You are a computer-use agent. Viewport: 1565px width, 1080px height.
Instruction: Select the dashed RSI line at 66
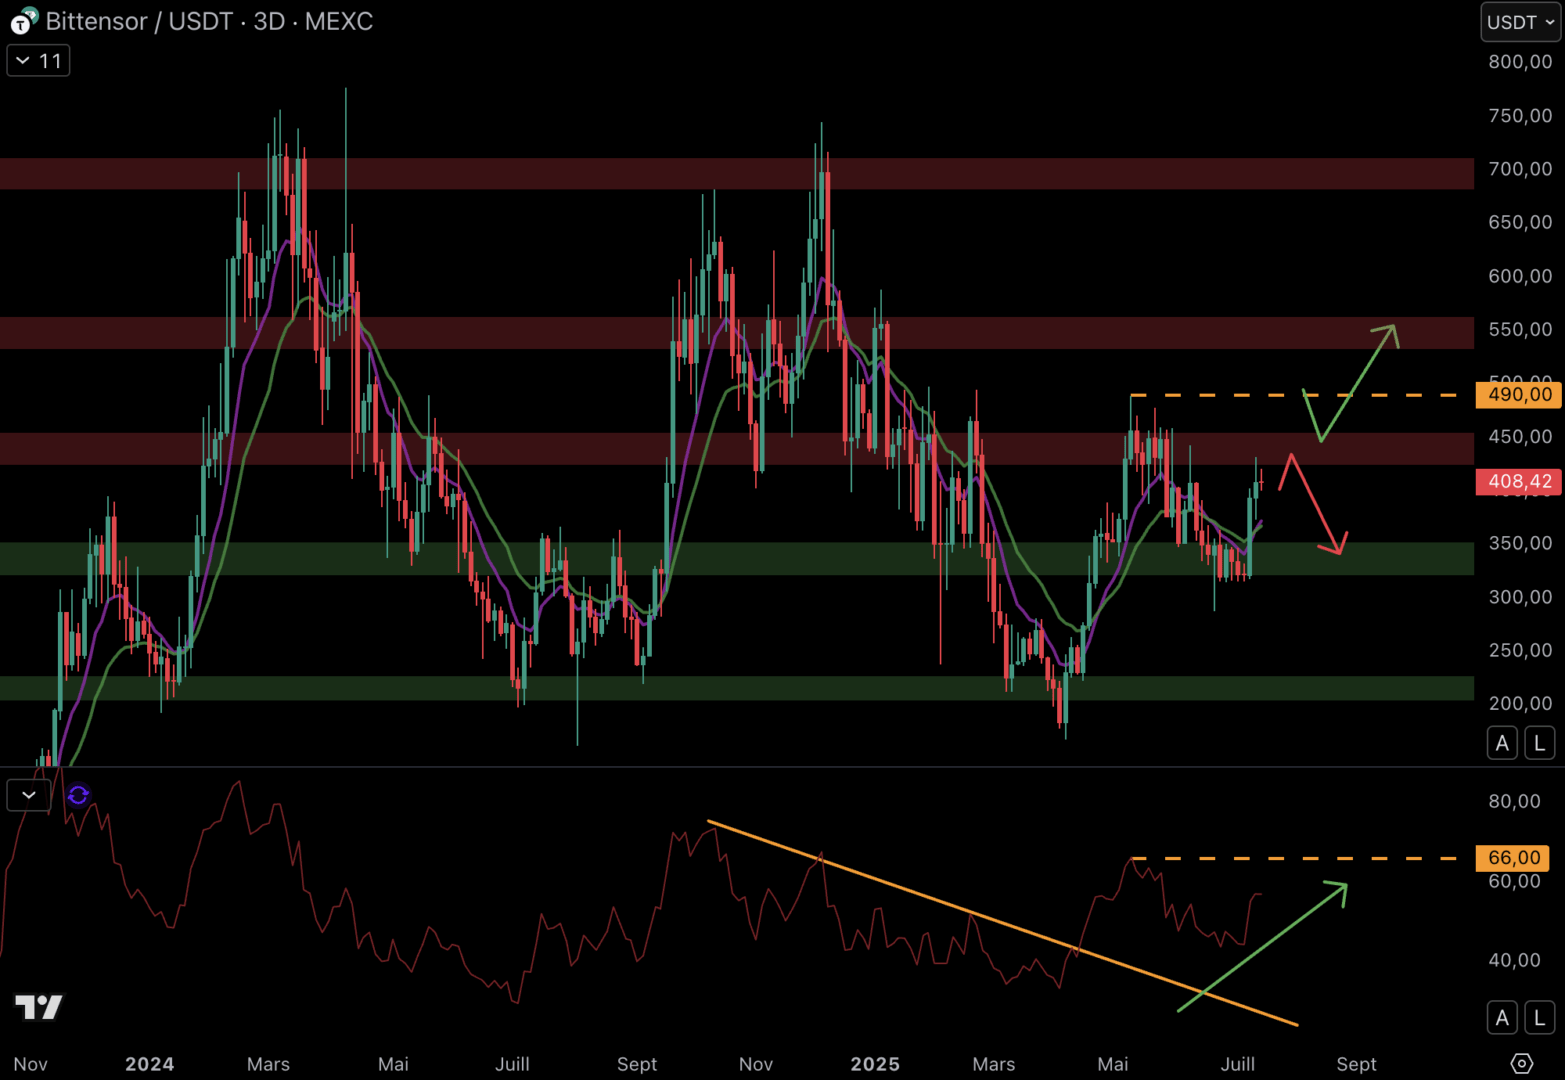[1294, 858]
